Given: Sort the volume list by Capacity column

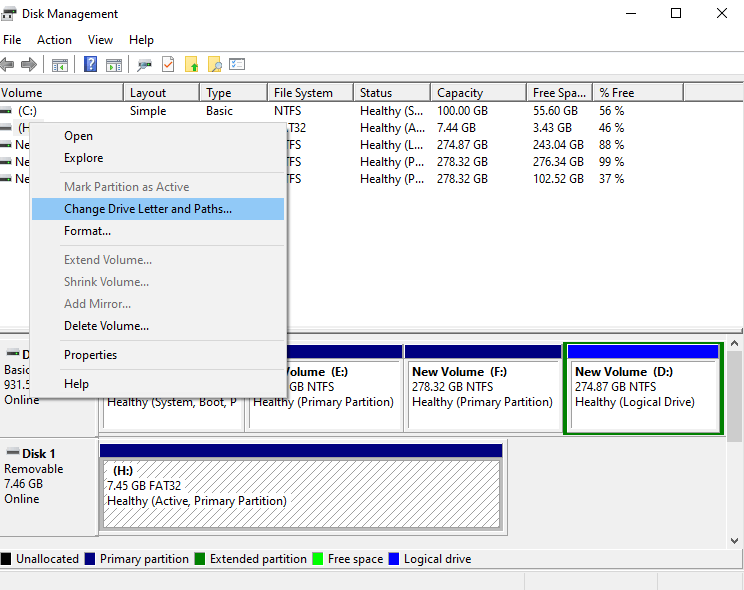Looking at the screenshot, I should click(478, 93).
